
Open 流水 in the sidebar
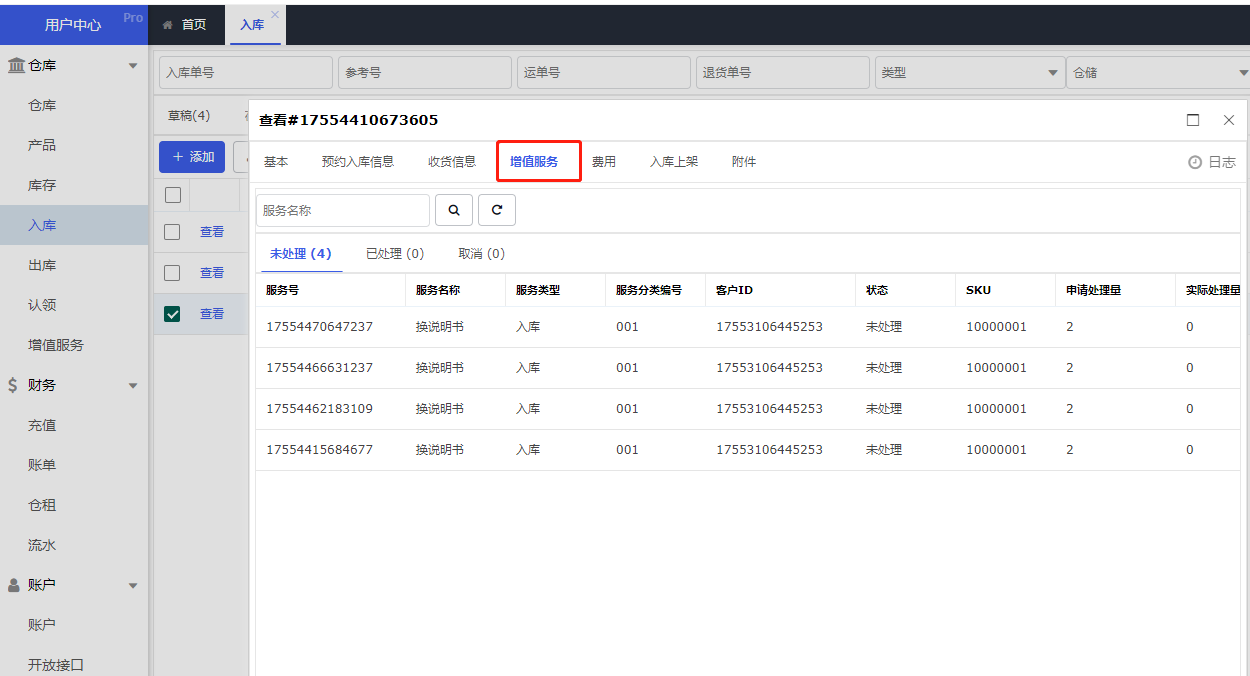(42, 545)
